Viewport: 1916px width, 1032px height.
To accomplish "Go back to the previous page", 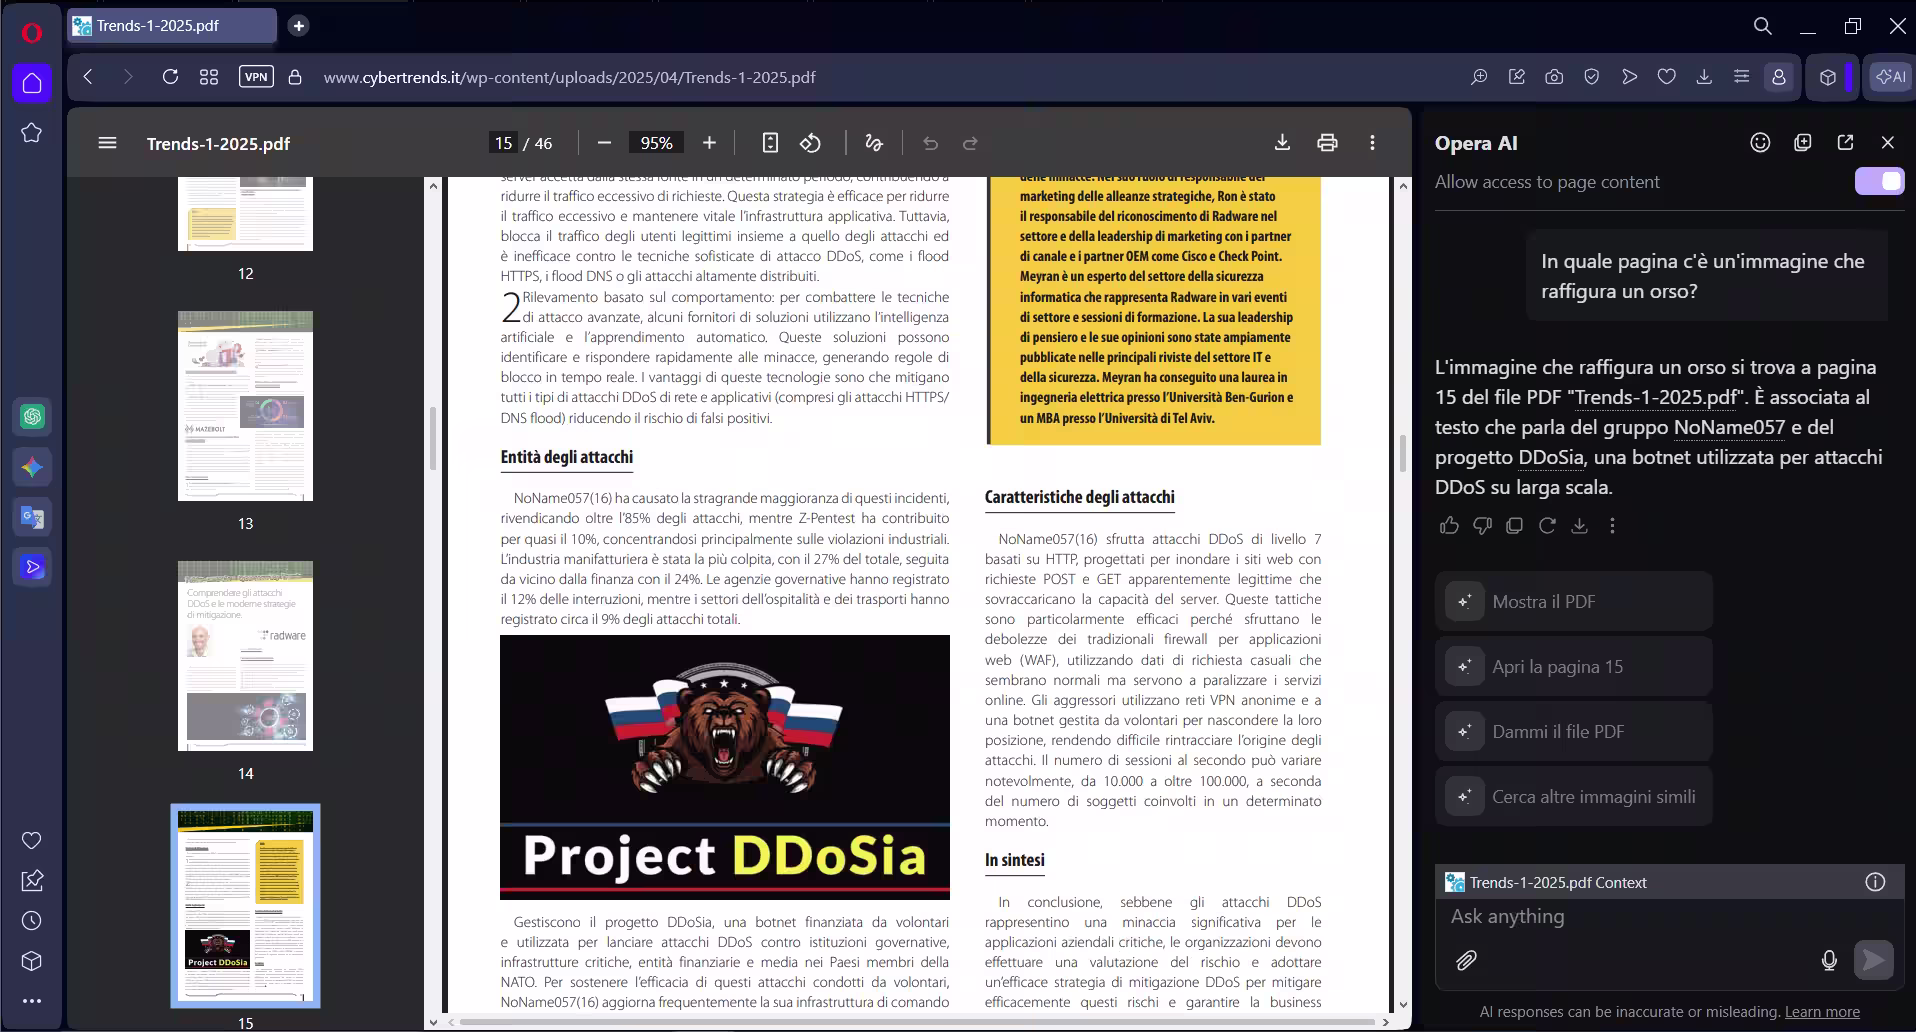I will (88, 77).
